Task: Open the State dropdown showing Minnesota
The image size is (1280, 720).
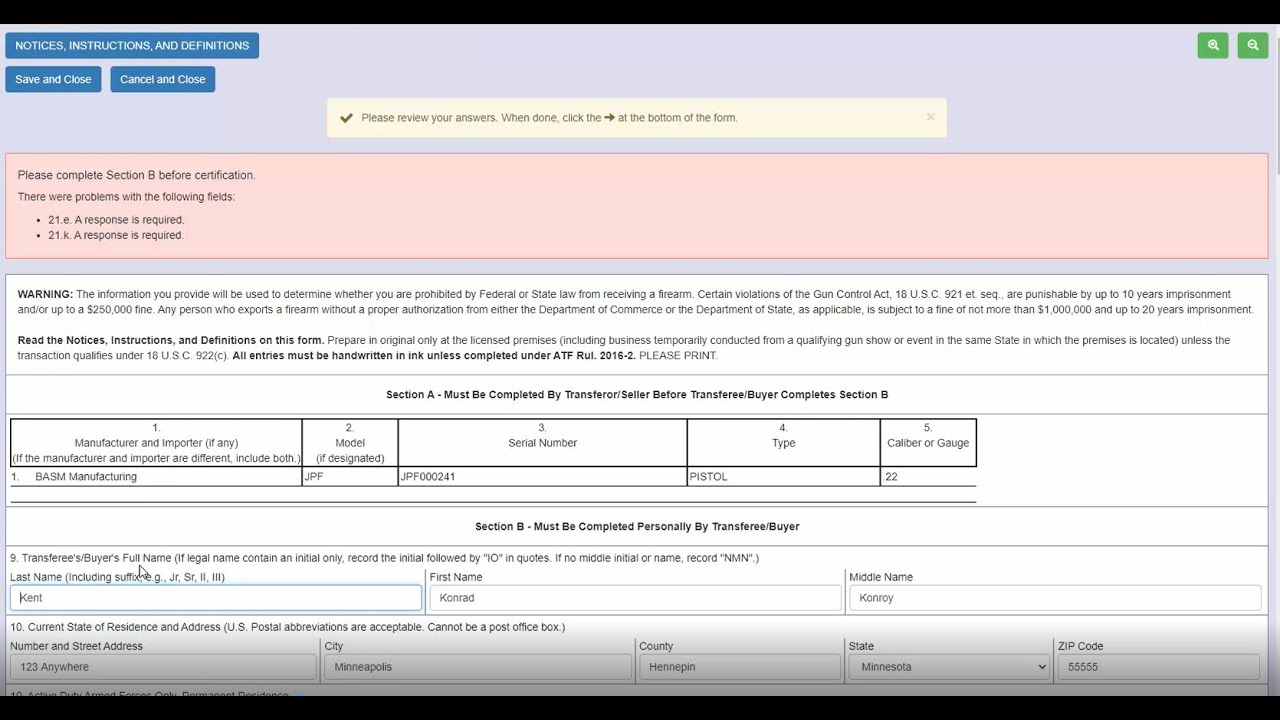Action: (949, 667)
